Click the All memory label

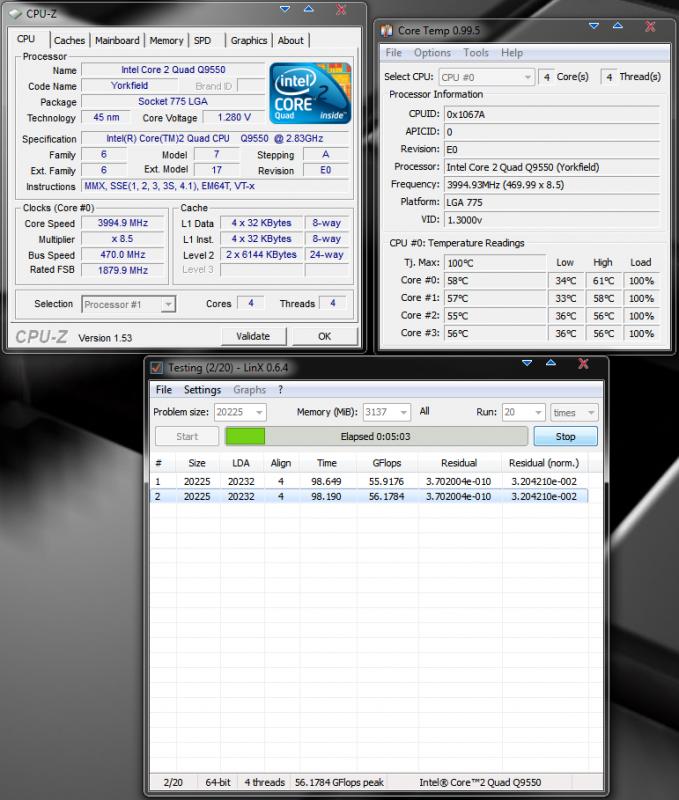click(424, 411)
